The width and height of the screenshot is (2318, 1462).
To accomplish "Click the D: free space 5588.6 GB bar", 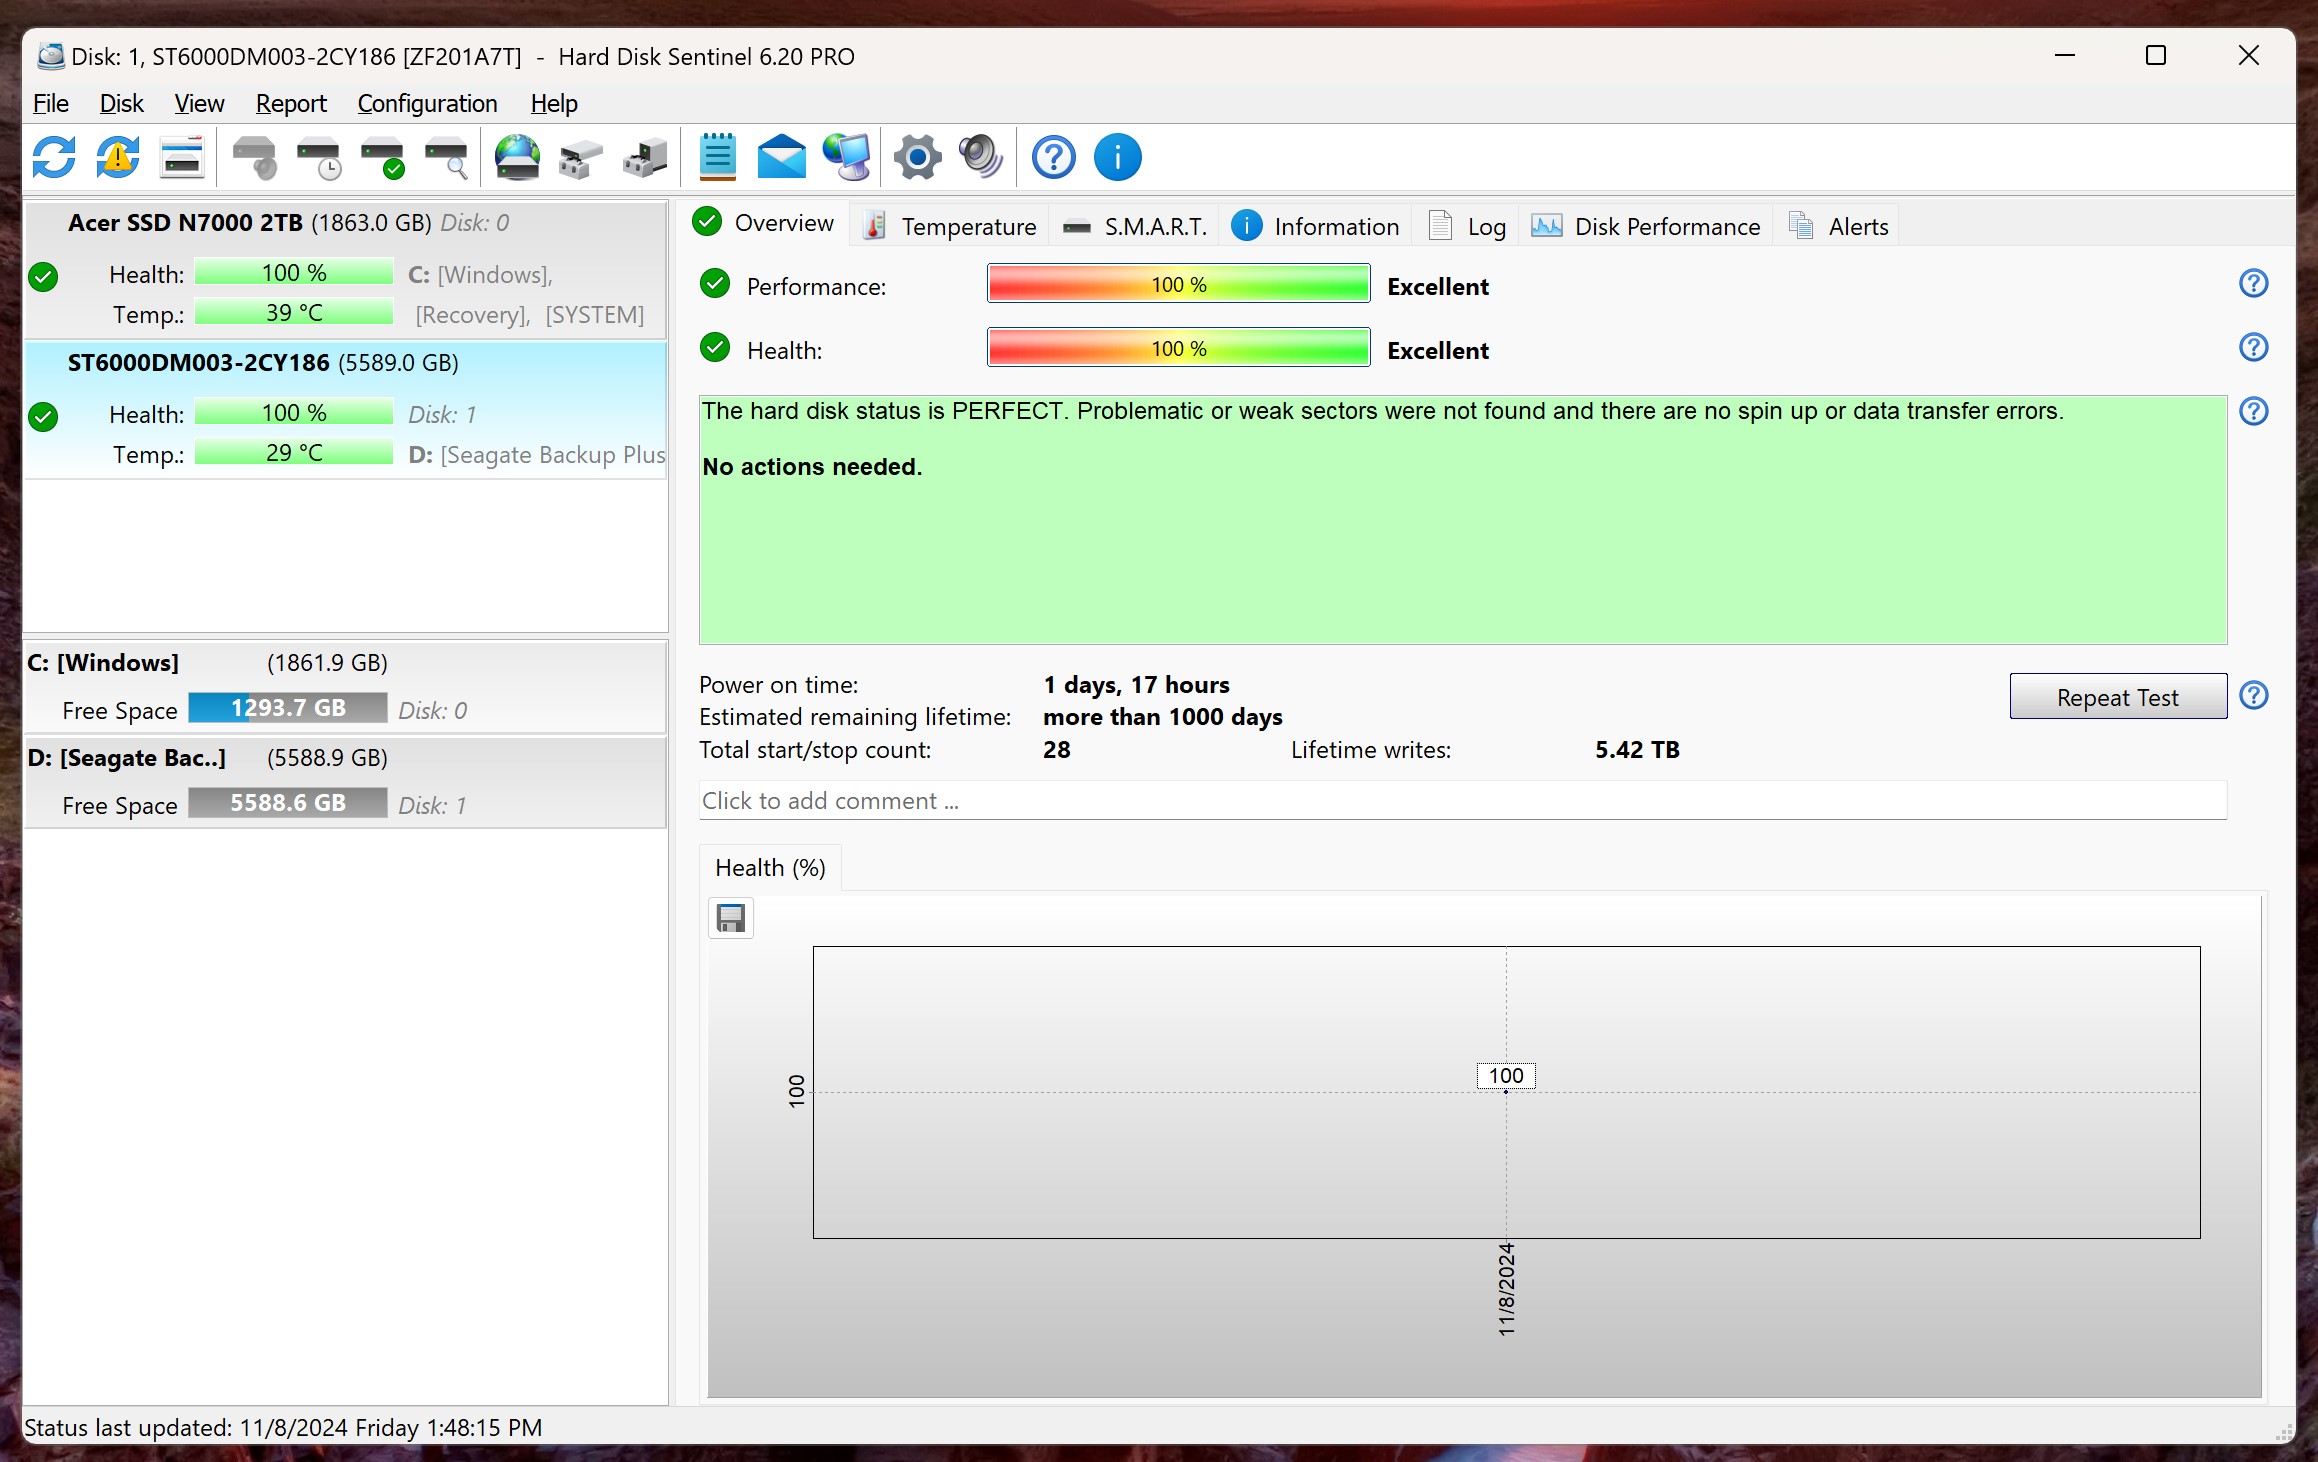I will pos(288,803).
